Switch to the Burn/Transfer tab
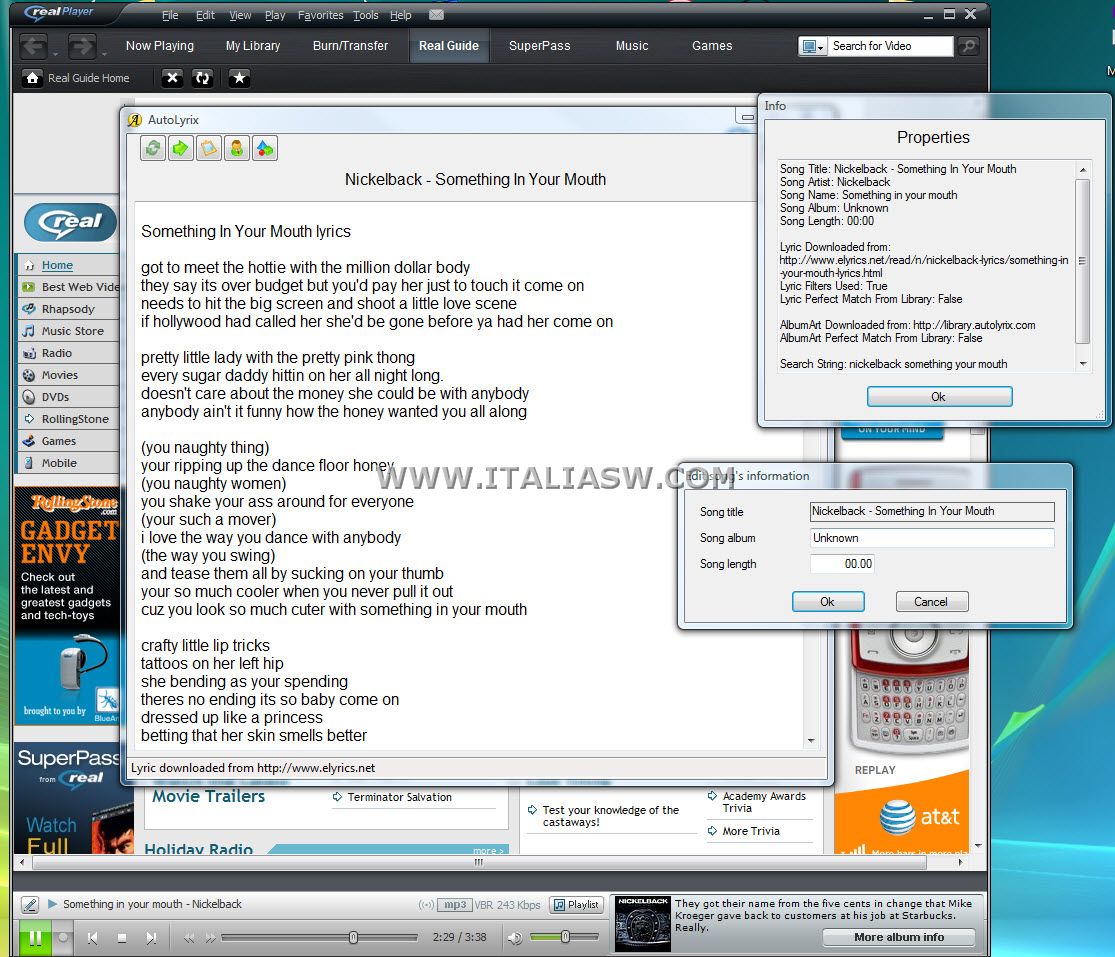Screen dimensions: 1115x957 [x=350, y=46]
